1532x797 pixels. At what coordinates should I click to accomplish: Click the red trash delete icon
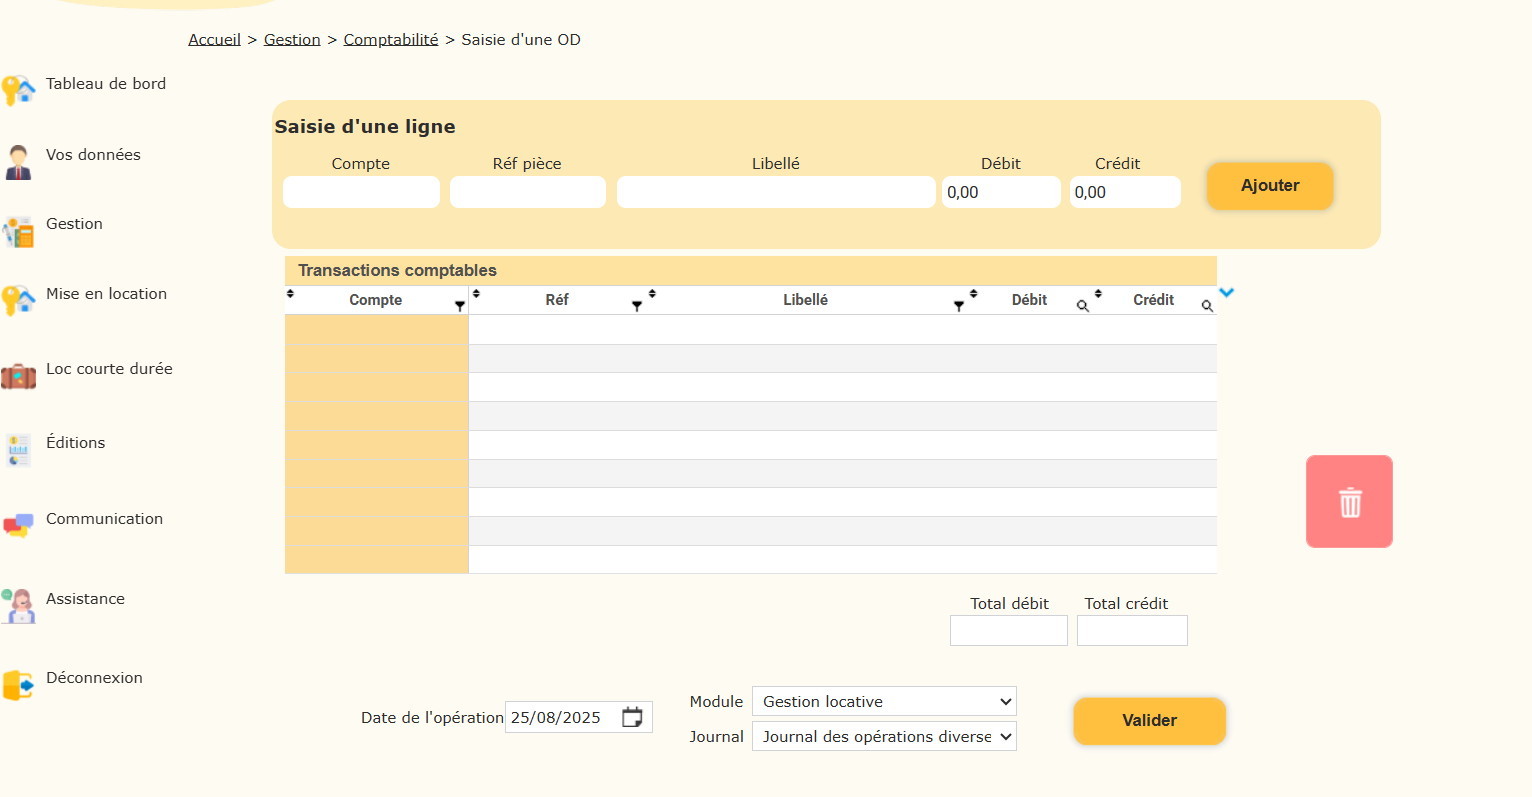point(1349,502)
